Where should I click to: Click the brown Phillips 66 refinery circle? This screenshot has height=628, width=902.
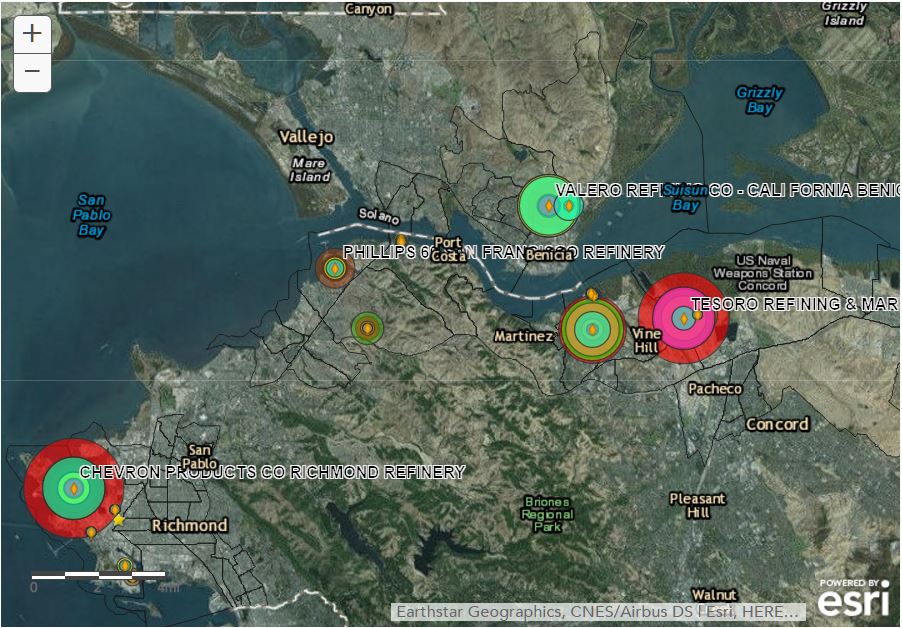point(334,269)
